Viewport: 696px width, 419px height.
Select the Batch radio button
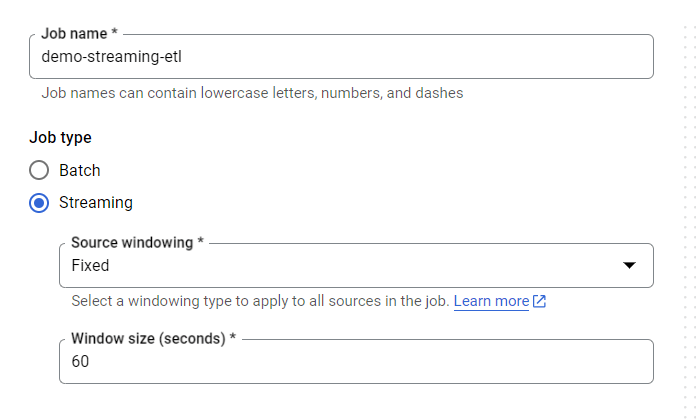click(x=39, y=170)
